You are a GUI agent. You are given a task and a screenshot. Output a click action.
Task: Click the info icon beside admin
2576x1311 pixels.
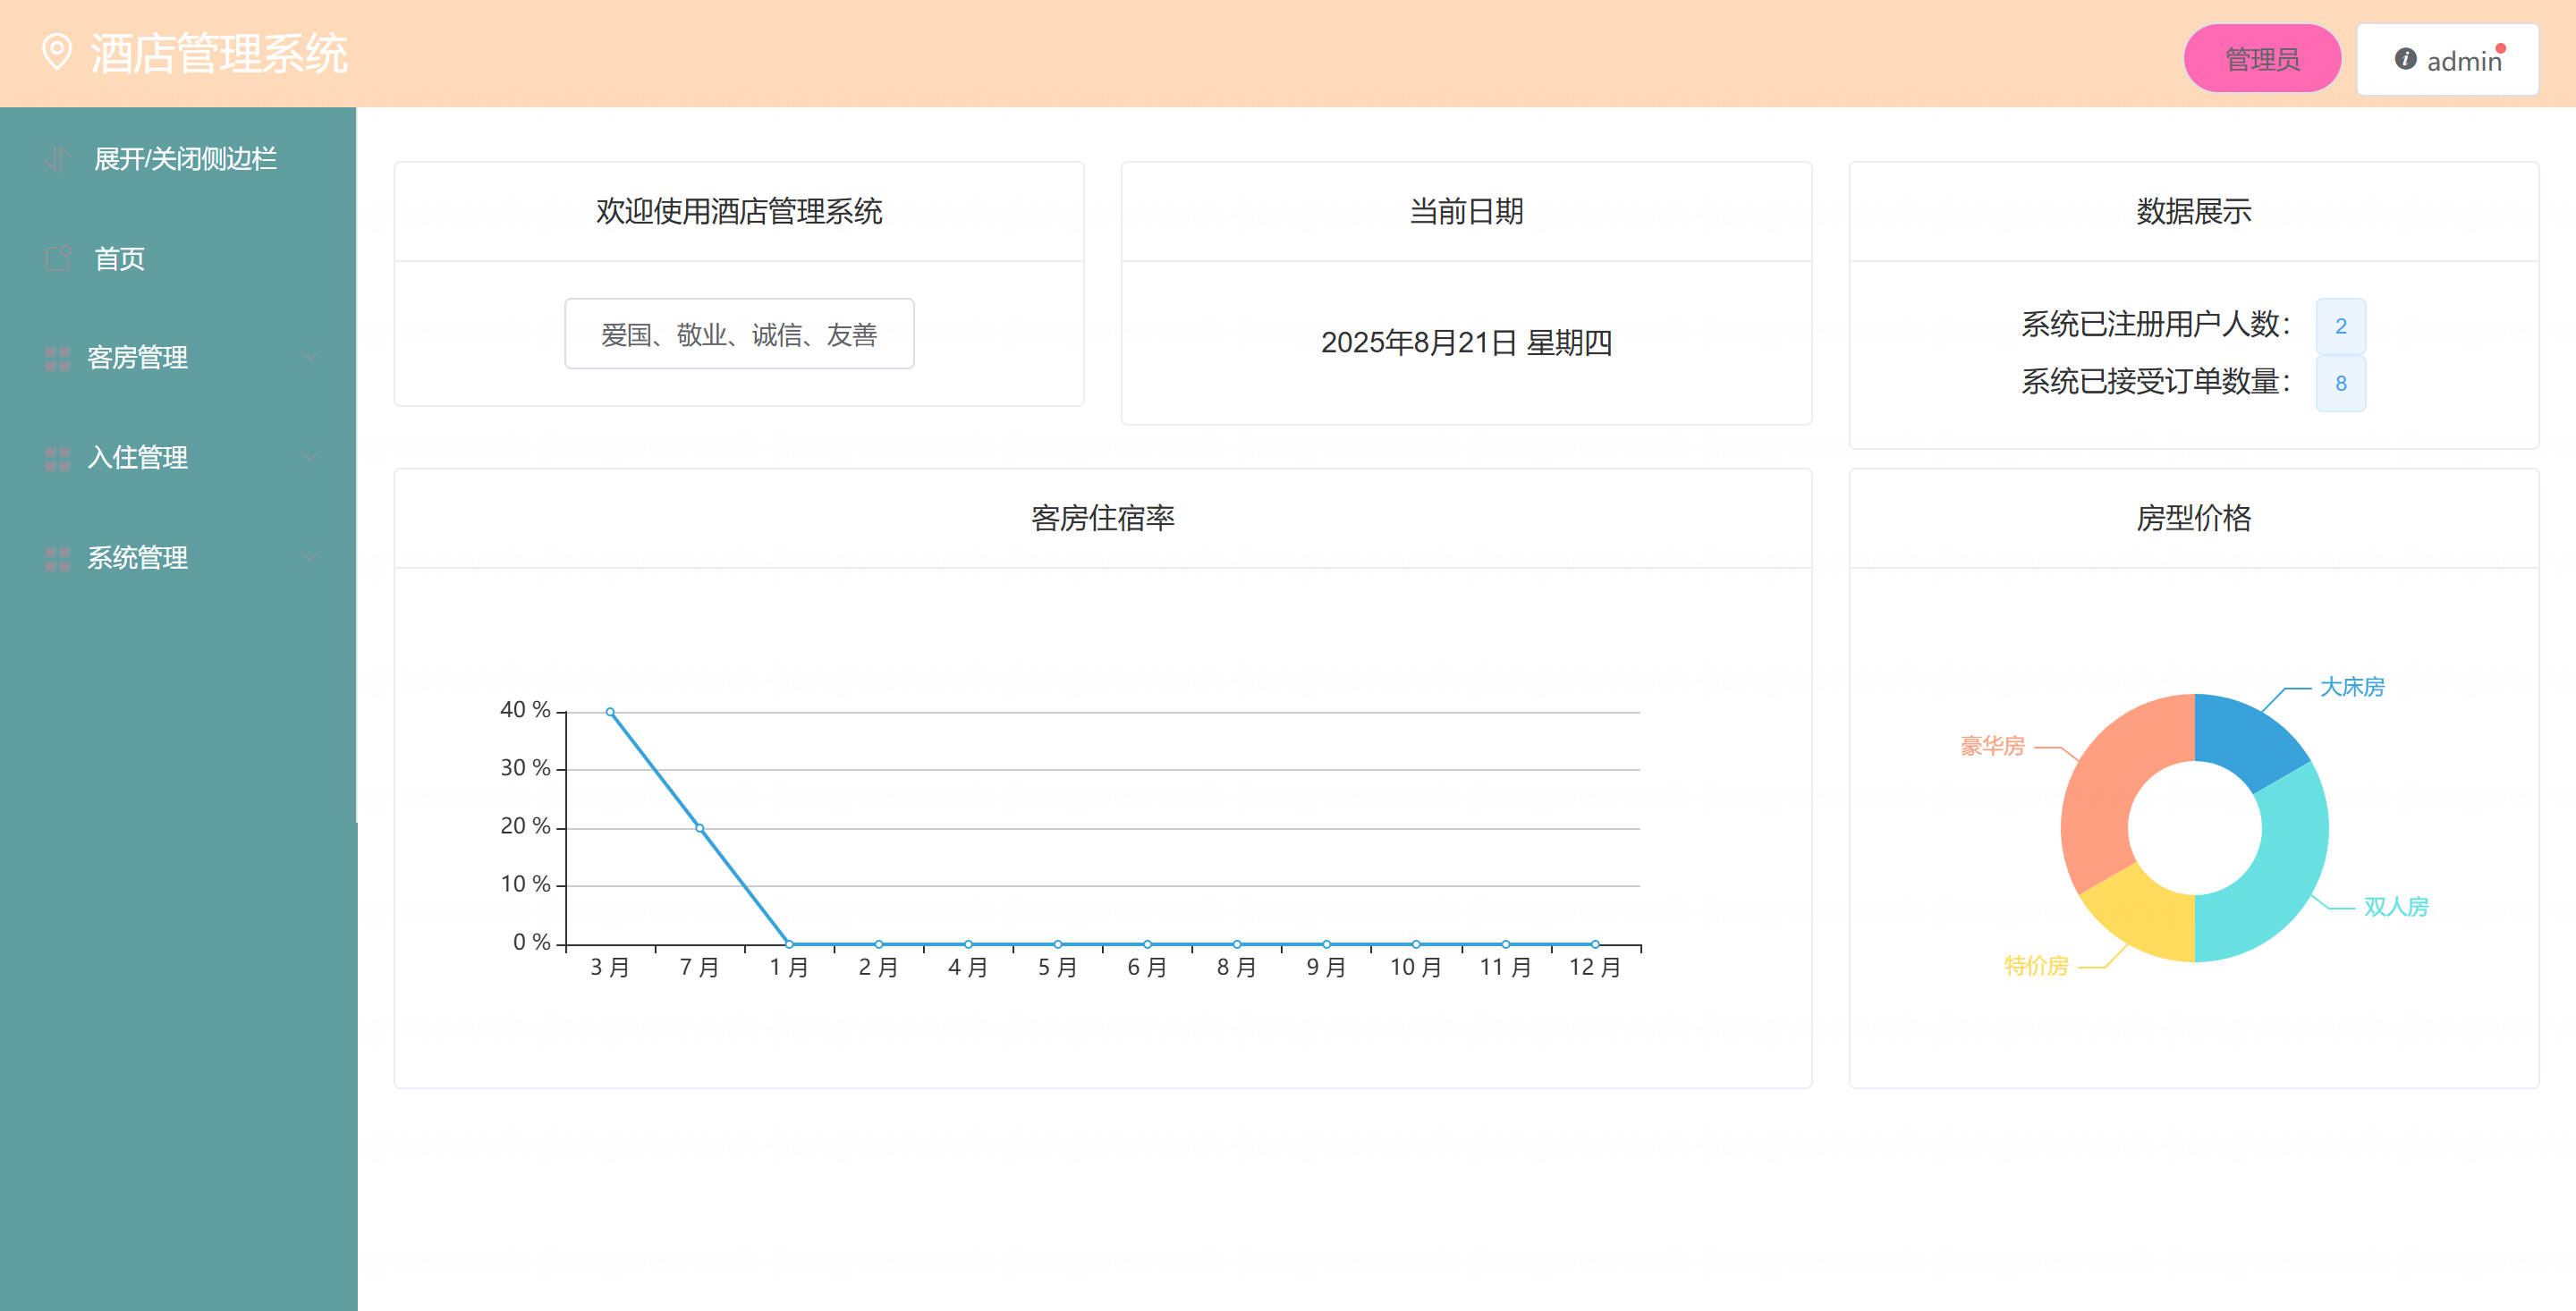tap(2405, 59)
